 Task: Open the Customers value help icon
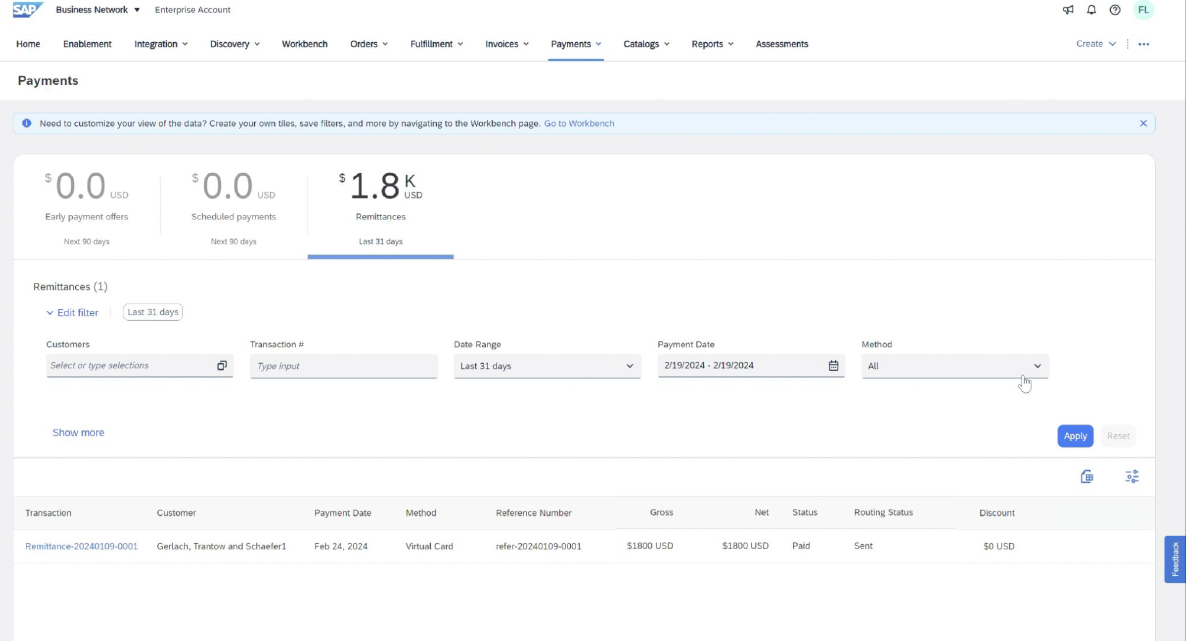coord(222,366)
